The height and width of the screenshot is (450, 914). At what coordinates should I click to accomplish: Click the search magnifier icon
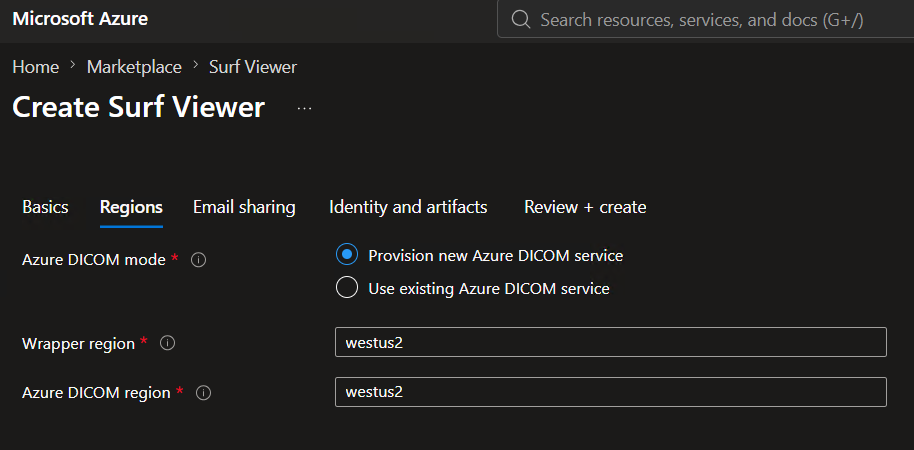pyautogui.click(x=520, y=19)
